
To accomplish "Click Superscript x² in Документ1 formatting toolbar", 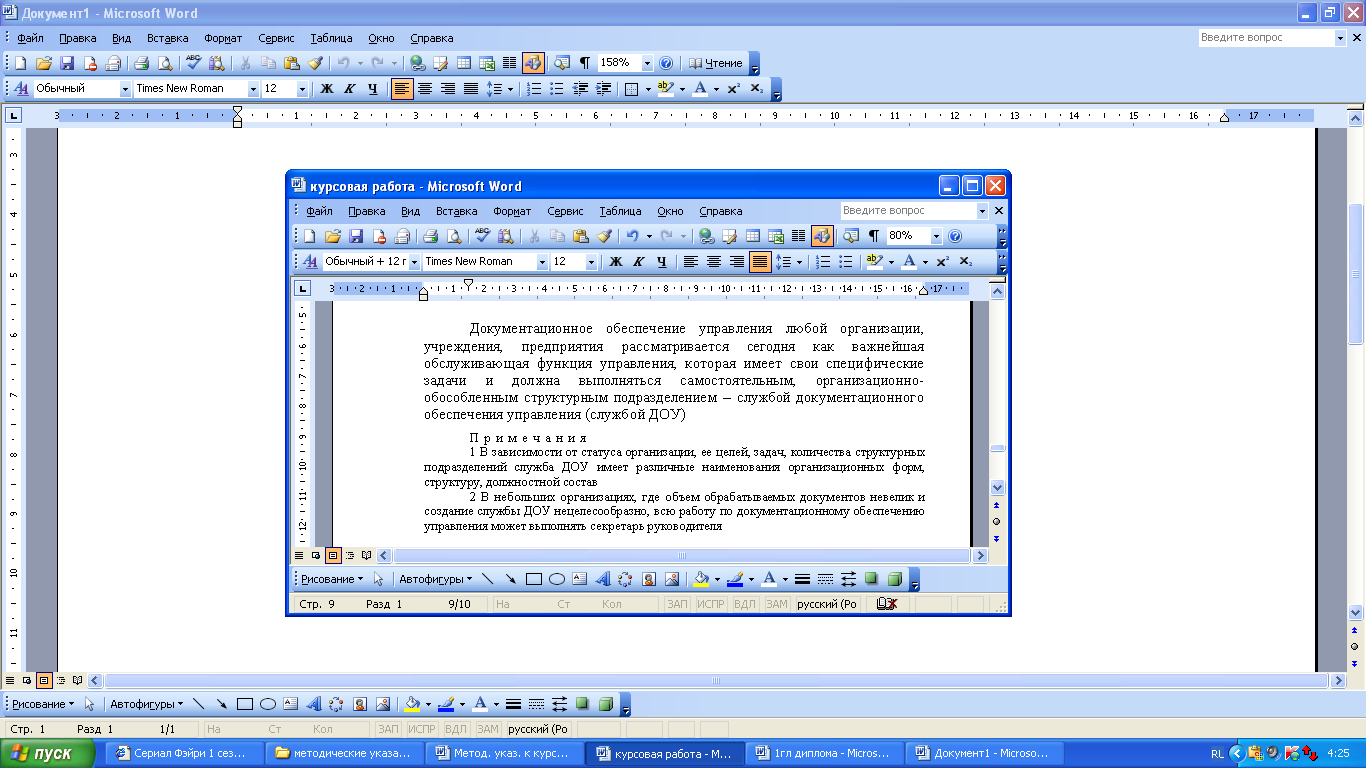I will pos(733,89).
